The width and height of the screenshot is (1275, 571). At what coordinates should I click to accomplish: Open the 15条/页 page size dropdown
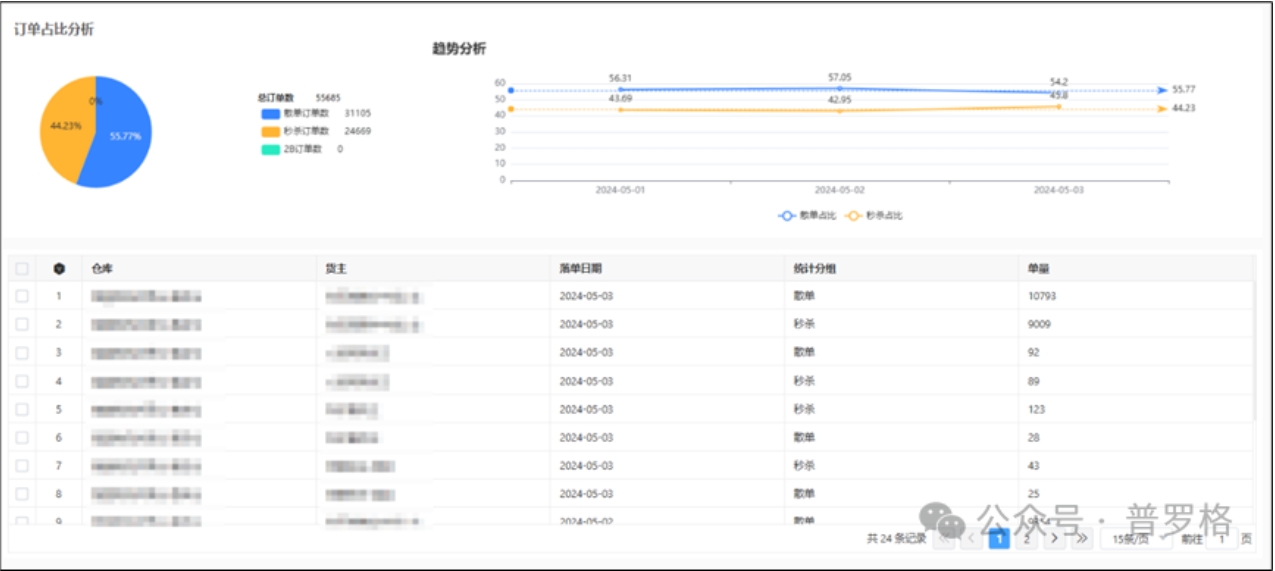[1135, 539]
